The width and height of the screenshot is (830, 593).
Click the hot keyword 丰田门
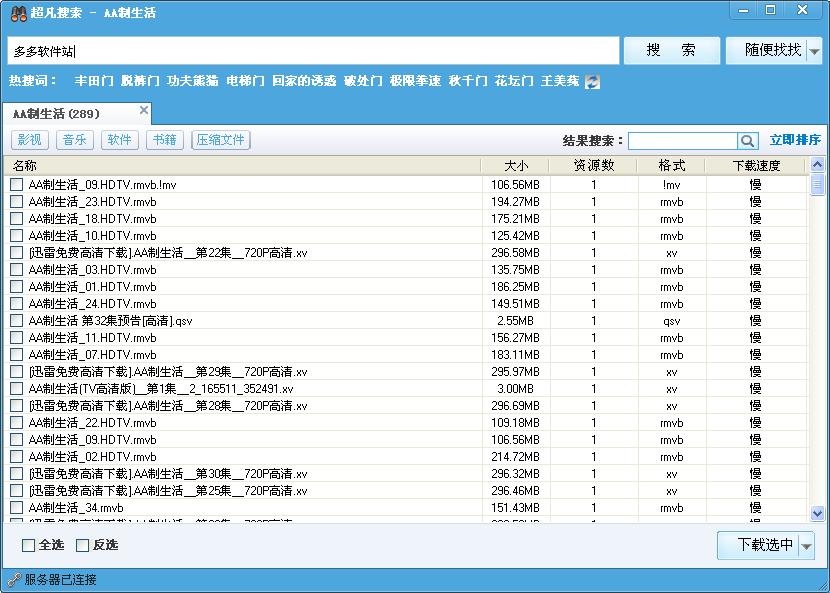94,81
